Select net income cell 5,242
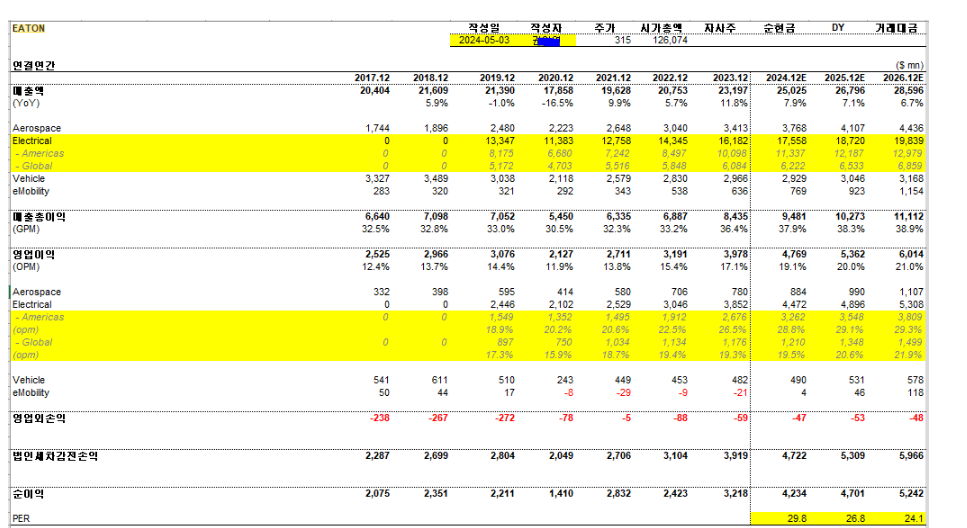This screenshot has height=528, width=967. pyautogui.click(x=911, y=493)
